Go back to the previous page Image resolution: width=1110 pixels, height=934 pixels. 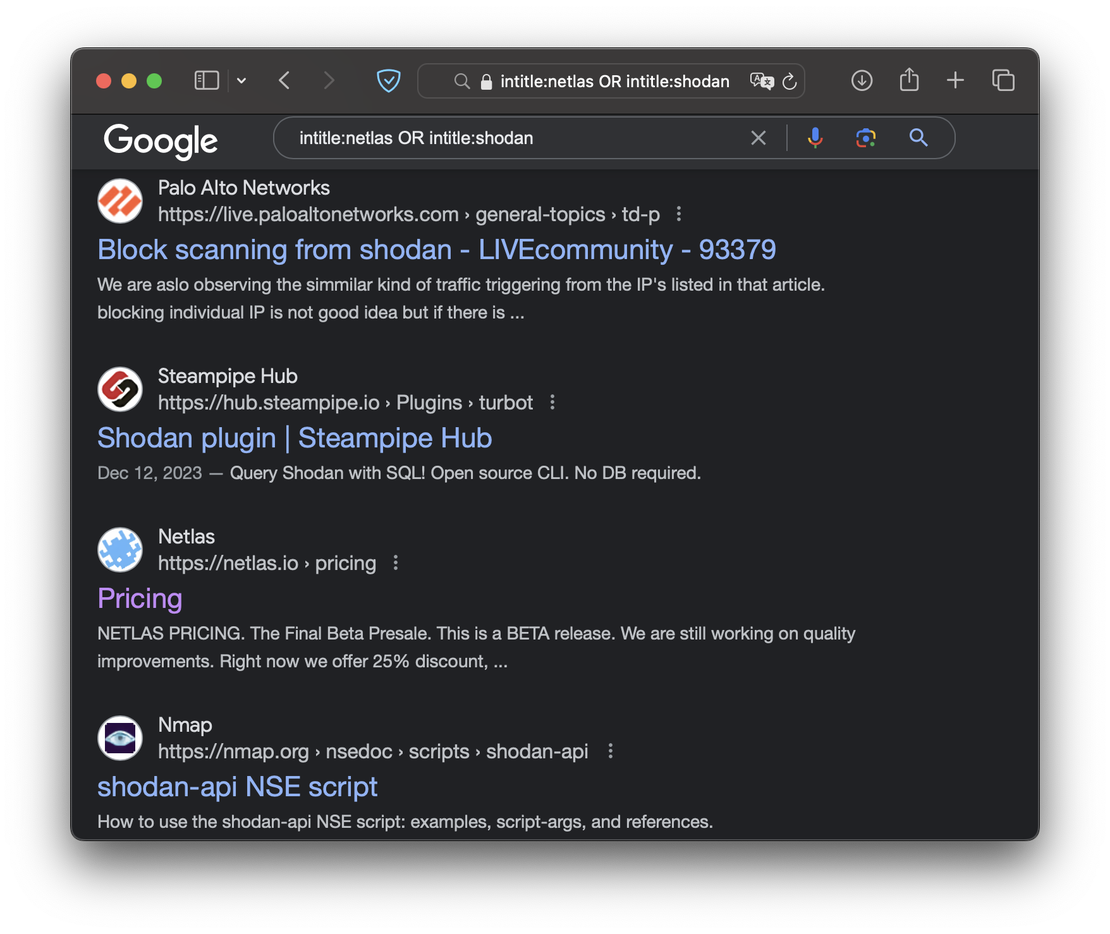coord(284,81)
